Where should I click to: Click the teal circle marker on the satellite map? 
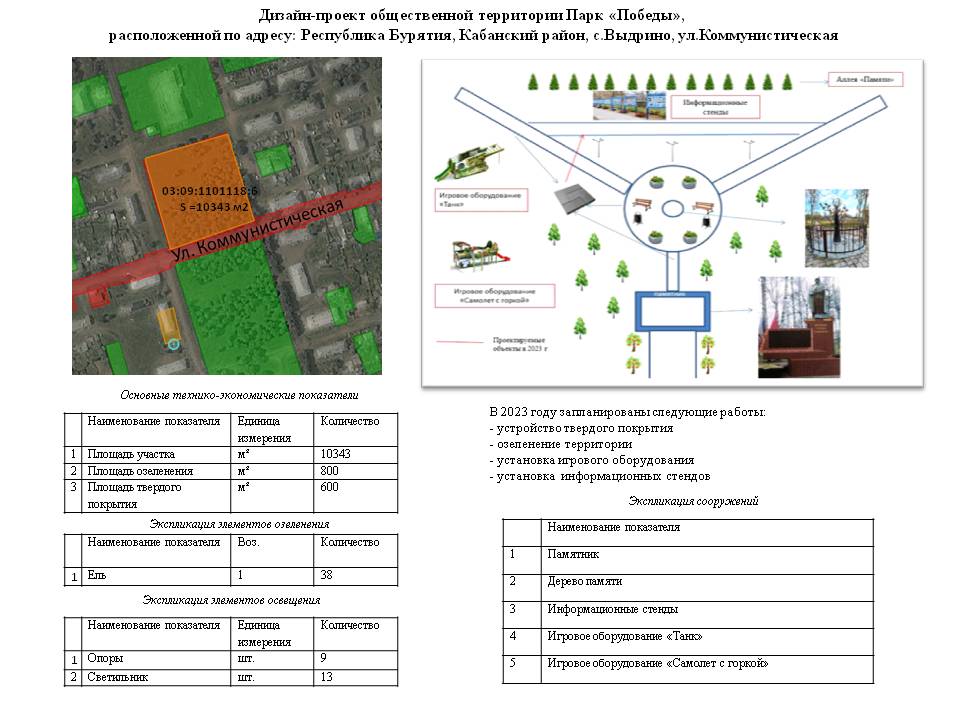tap(173, 344)
